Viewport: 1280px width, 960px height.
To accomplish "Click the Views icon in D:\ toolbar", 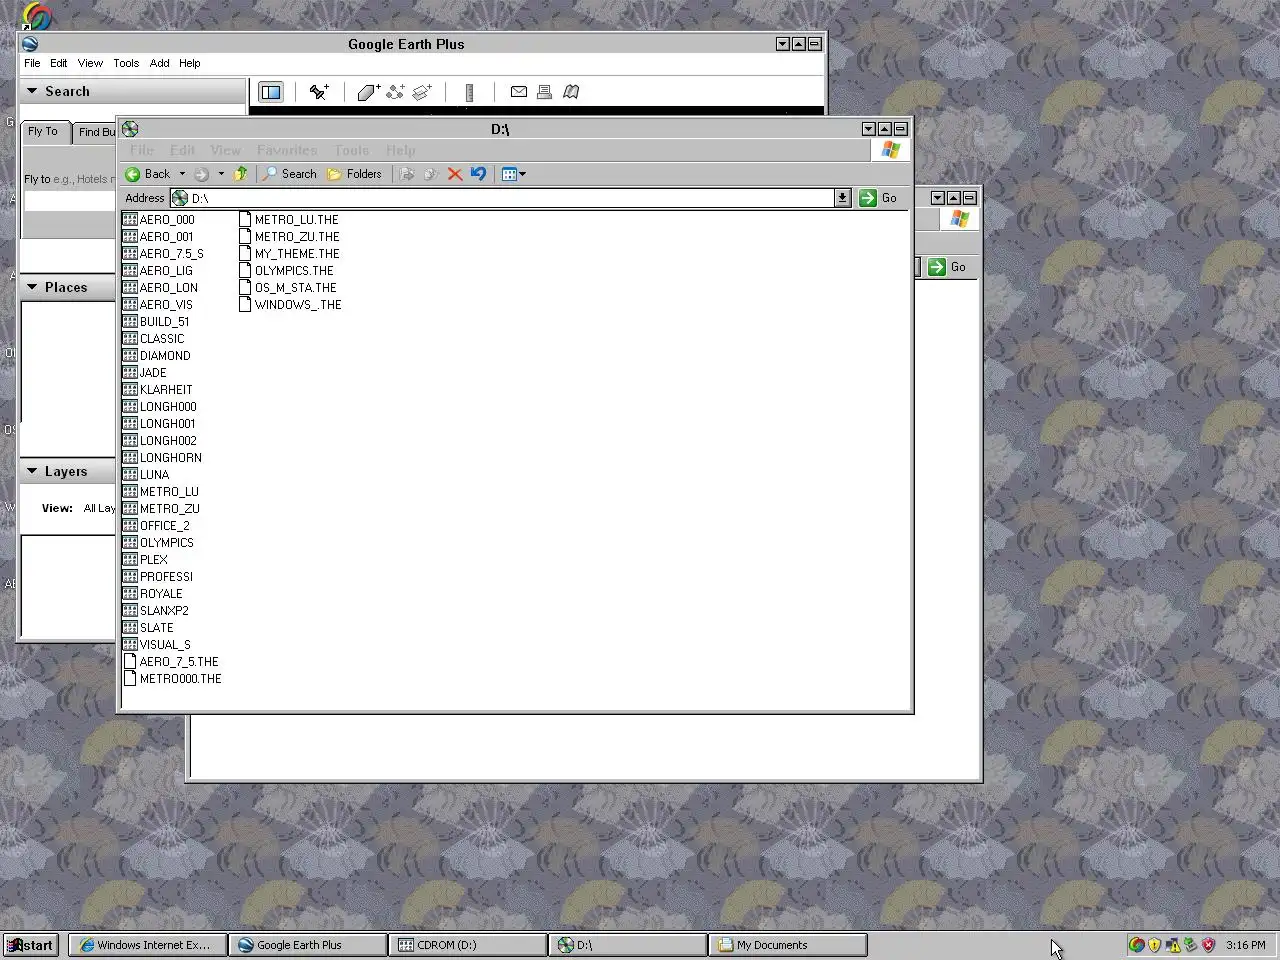I will [509, 174].
